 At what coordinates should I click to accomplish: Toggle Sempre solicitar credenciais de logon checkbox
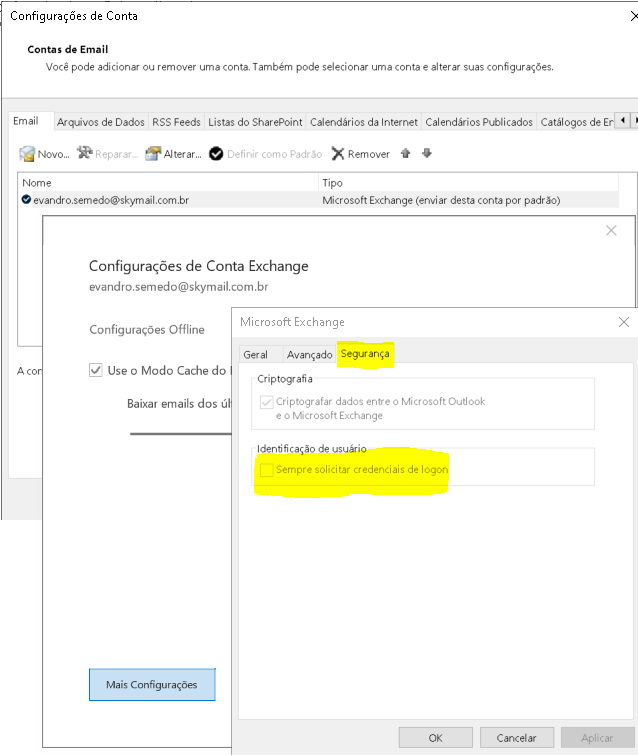coord(267,470)
